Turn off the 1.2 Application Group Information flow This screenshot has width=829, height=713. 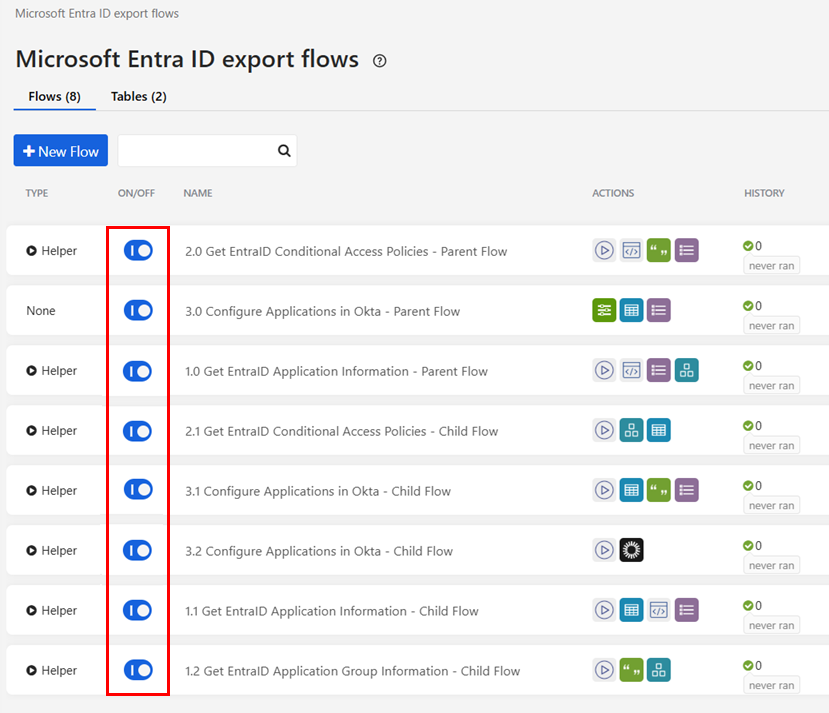[138, 670]
